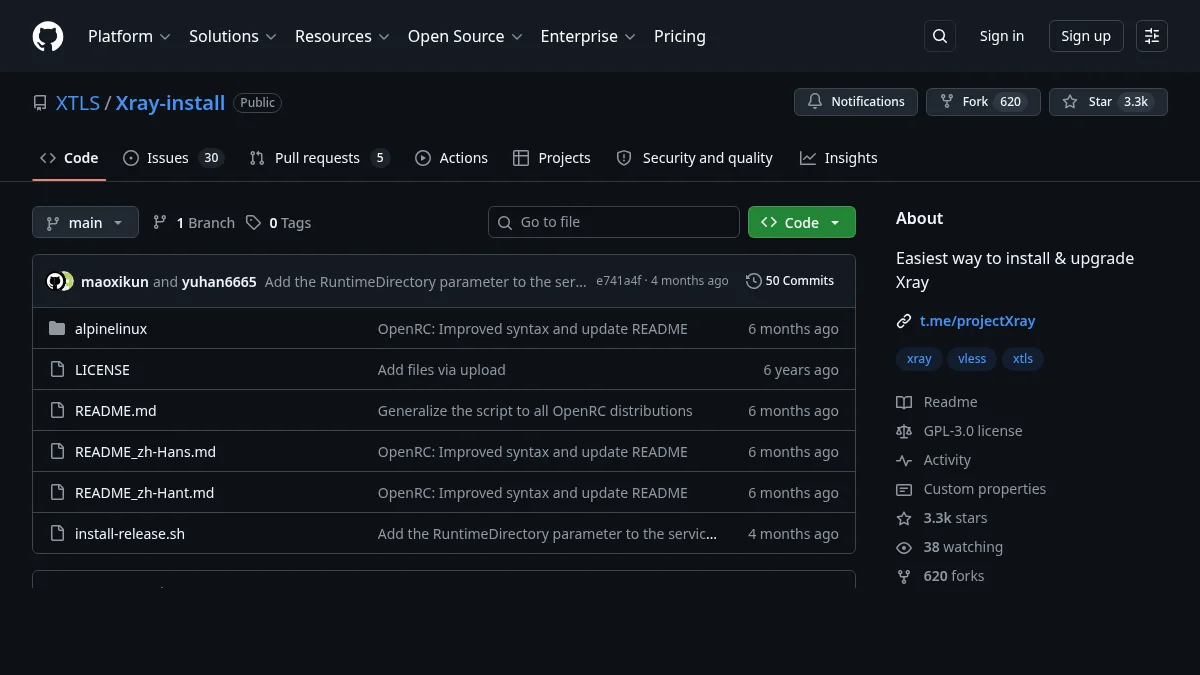The image size is (1200, 675).
Task: Switch to the Projects tab
Action: pyautogui.click(x=552, y=158)
